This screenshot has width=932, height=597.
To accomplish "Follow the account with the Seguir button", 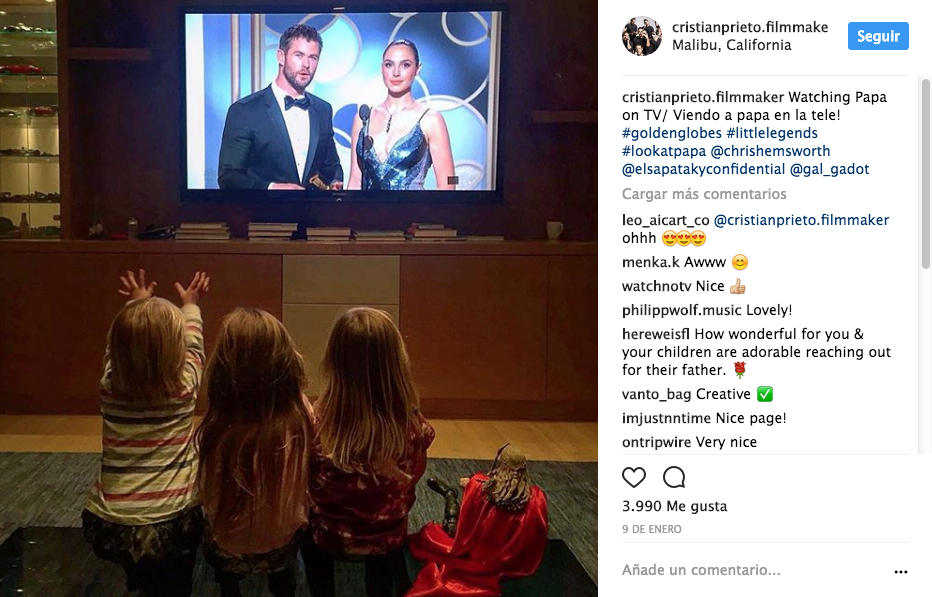I will 878,36.
